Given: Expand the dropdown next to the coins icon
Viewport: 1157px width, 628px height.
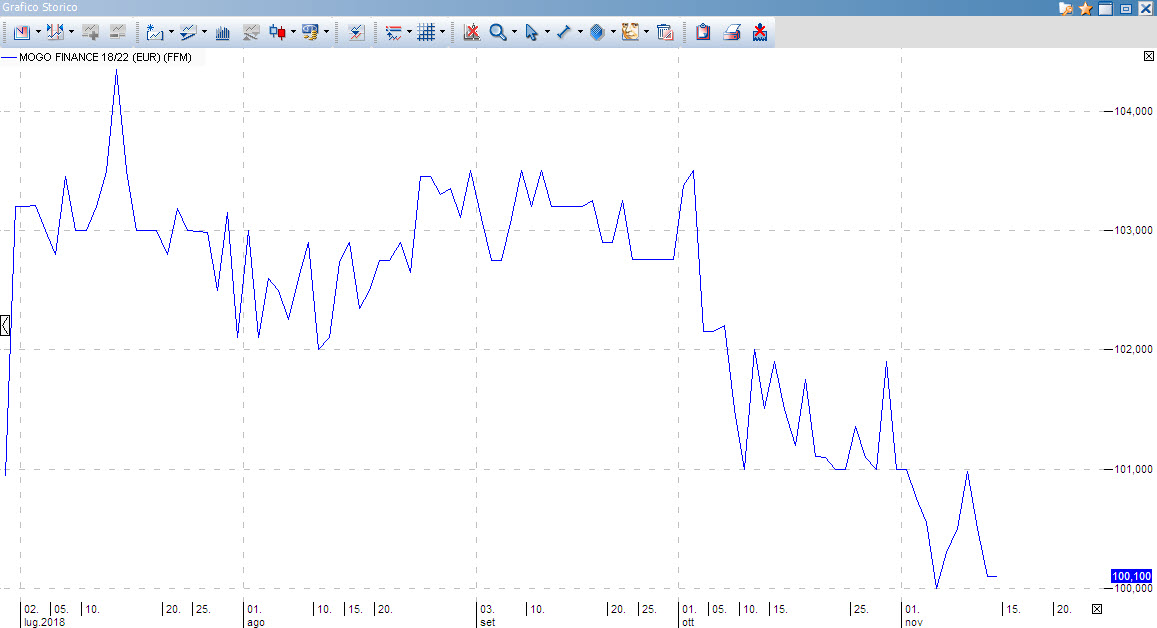Looking at the screenshot, I should click(x=326, y=32).
